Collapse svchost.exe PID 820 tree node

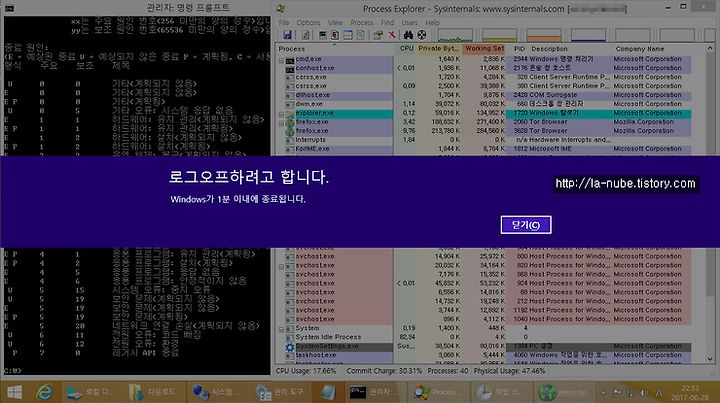click(x=281, y=266)
